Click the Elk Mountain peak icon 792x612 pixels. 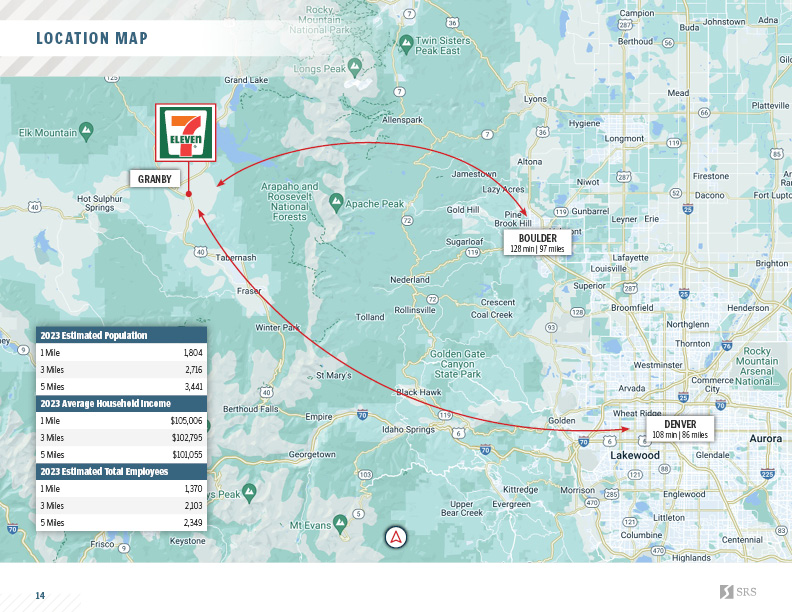click(86, 132)
